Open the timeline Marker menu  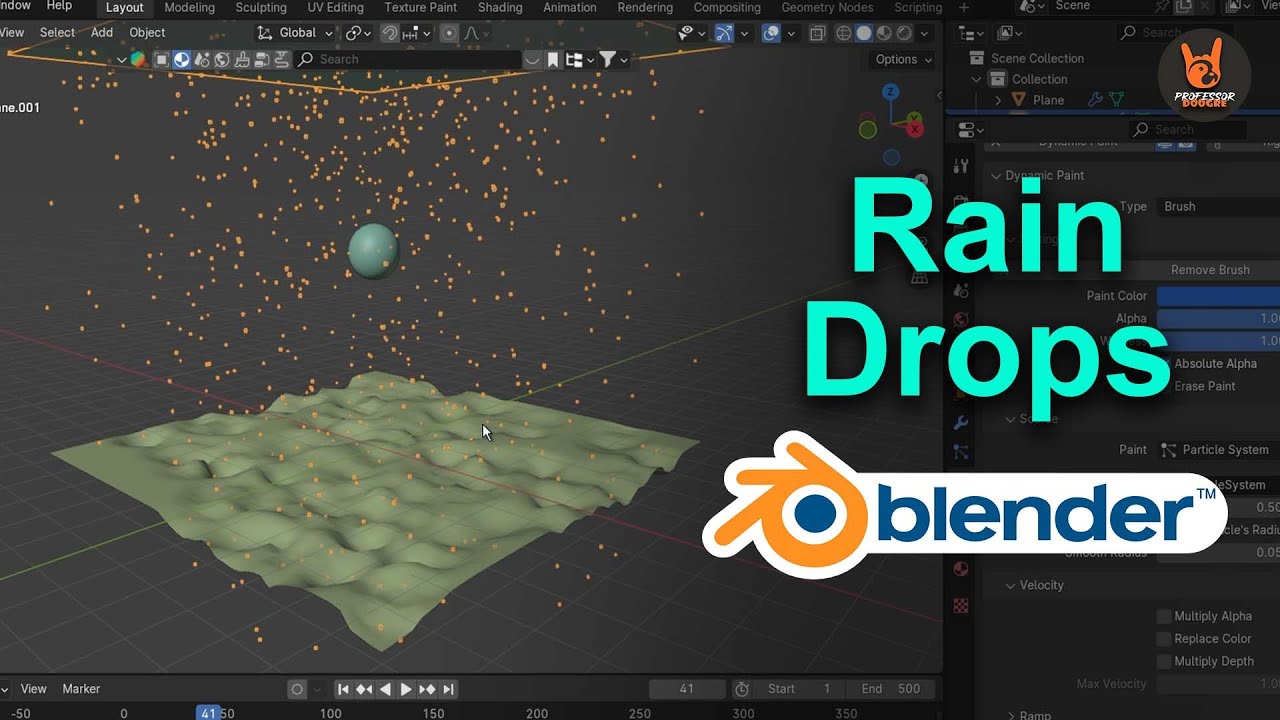(x=81, y=689)
